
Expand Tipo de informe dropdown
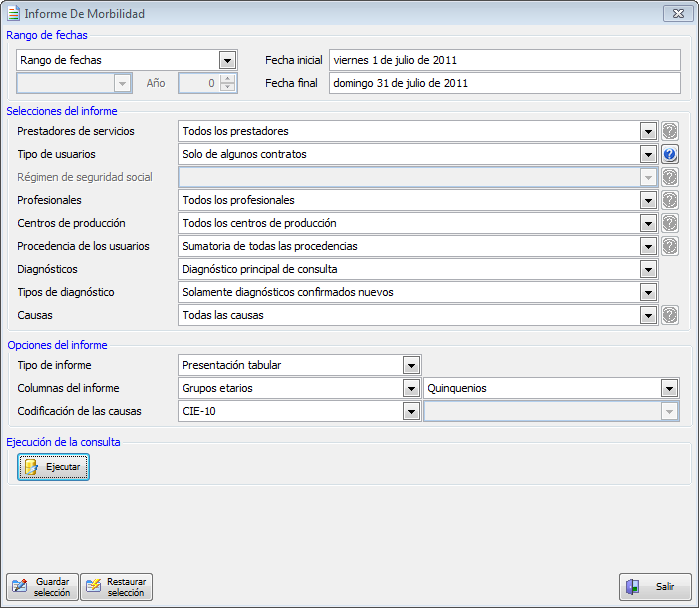pyautogui.click(x=411, y=366)
